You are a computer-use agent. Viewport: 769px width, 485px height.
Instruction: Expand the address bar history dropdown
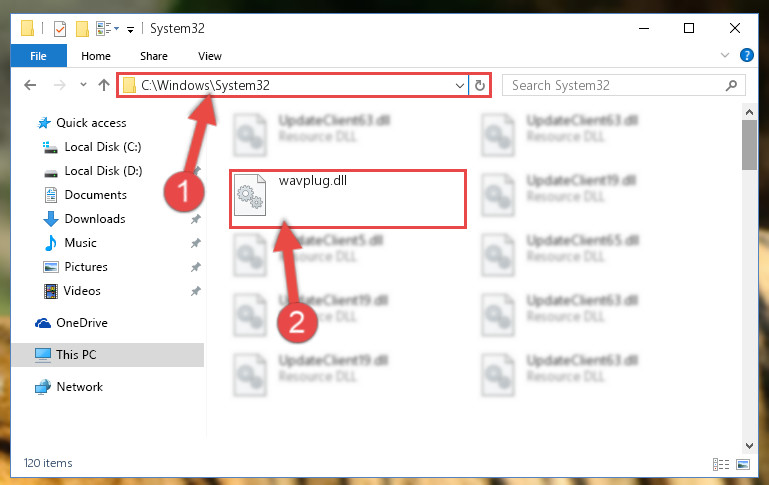click(460, 86)
